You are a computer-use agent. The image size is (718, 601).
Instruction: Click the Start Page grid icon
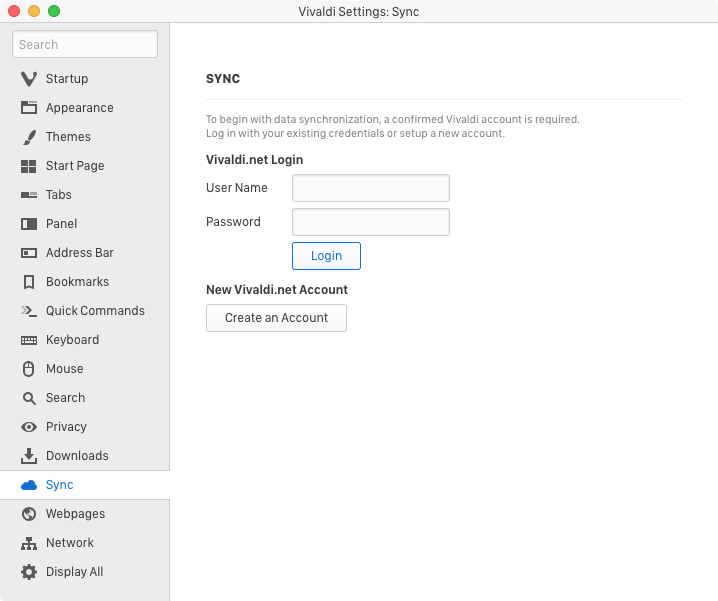(29, 166)
